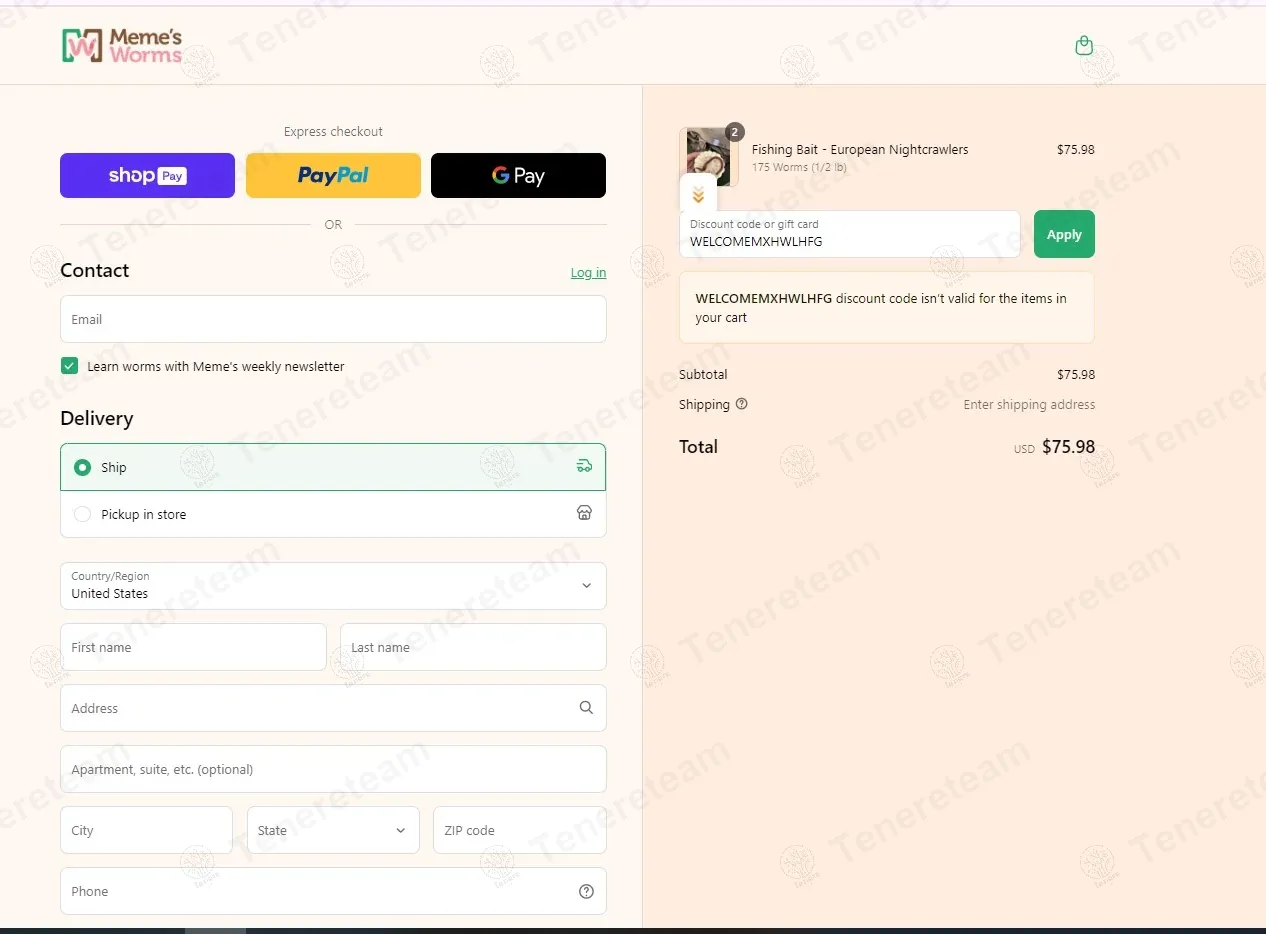This screenshot has width=1266, height=934.
Task: Open the State dropdown
Action: coord(333,830)
